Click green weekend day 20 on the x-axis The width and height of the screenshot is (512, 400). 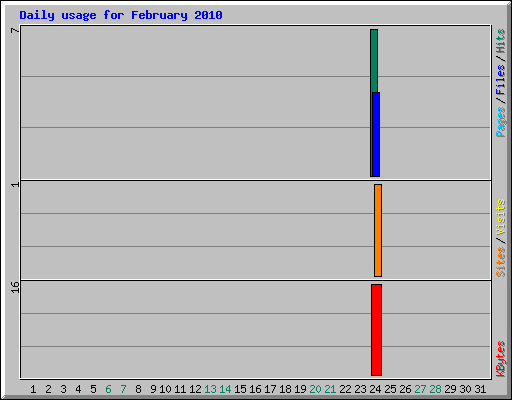pyautogui.click(x=315, y=389)
